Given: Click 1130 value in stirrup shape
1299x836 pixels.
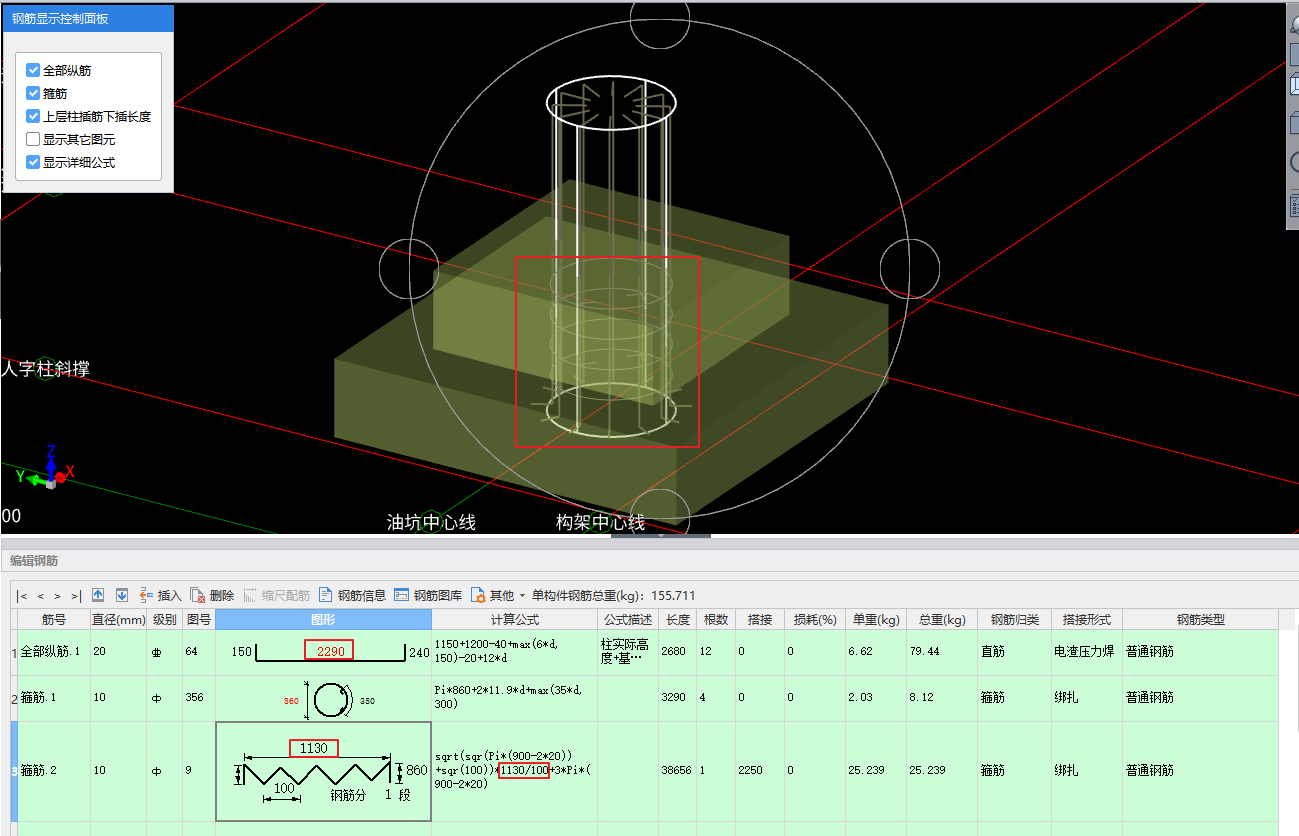Looking at the screenshot, I should tap(314, 748).
